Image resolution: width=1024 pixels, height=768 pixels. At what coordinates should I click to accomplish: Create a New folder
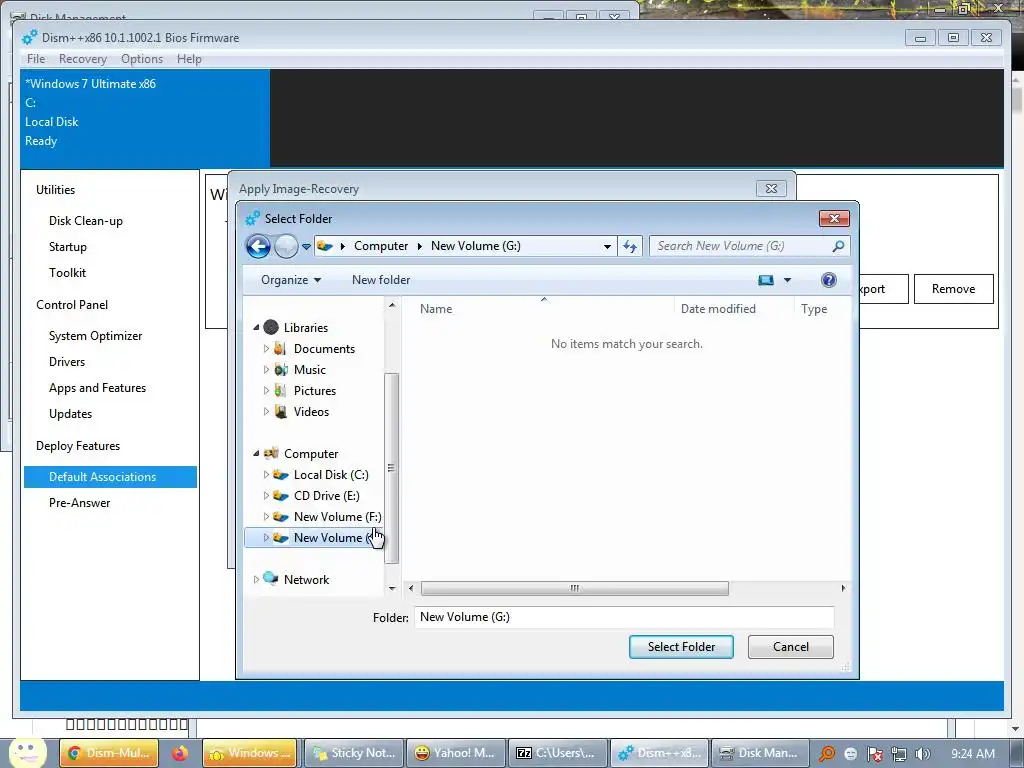pos(381,280)
